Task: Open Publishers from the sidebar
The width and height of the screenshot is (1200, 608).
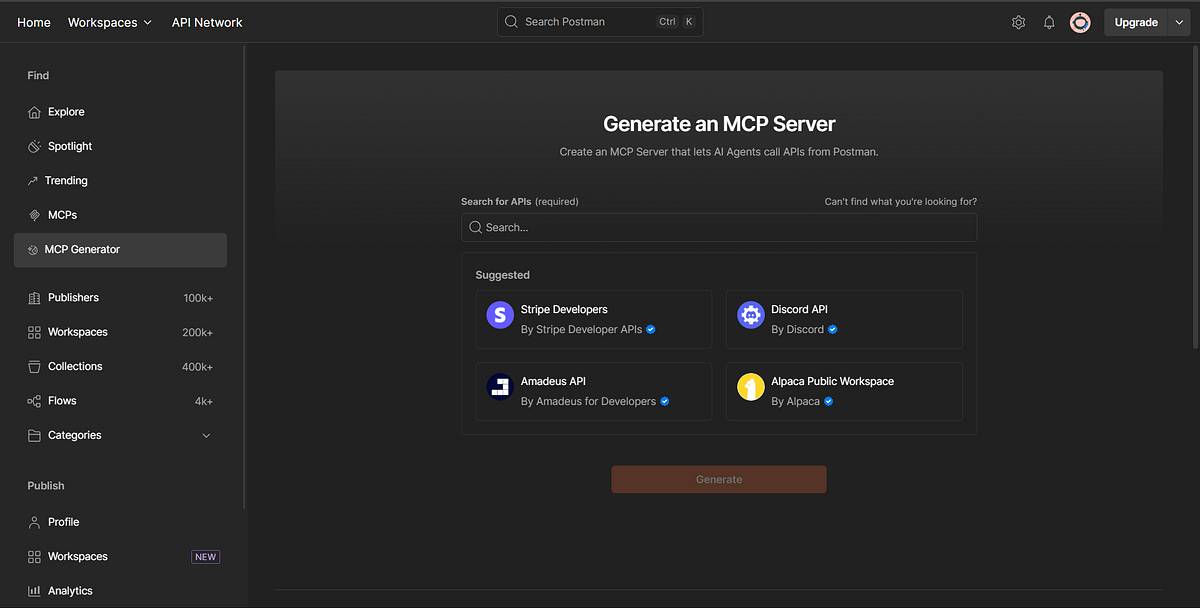Action: click(73, 297)
